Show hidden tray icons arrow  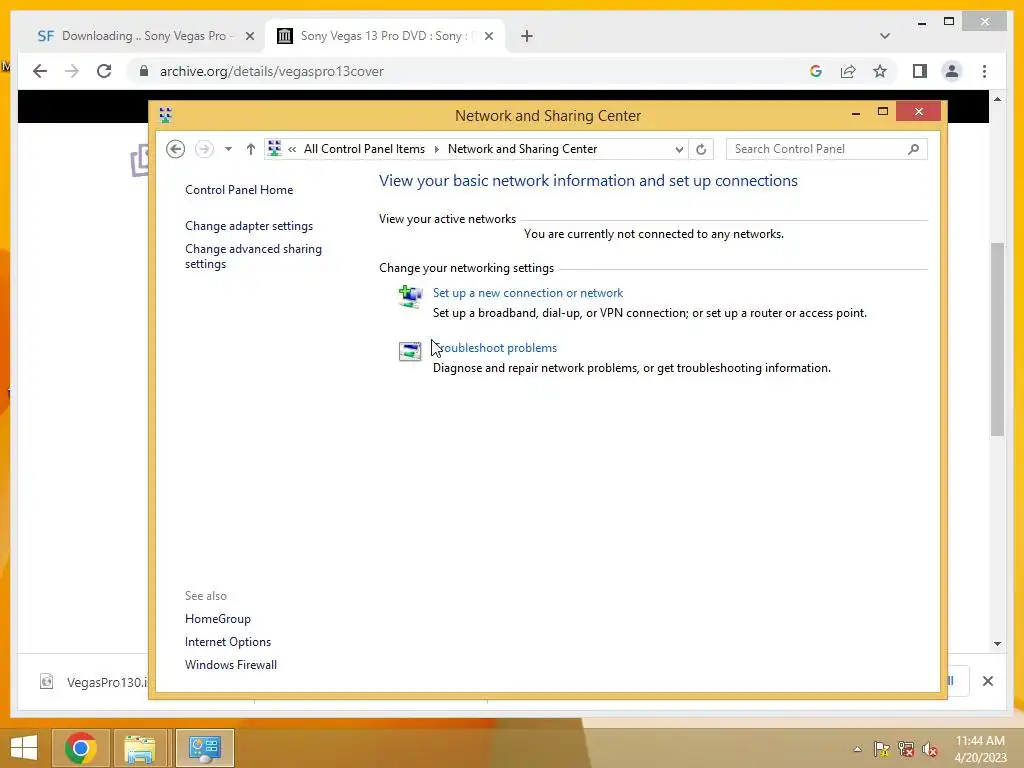(857, 749)
